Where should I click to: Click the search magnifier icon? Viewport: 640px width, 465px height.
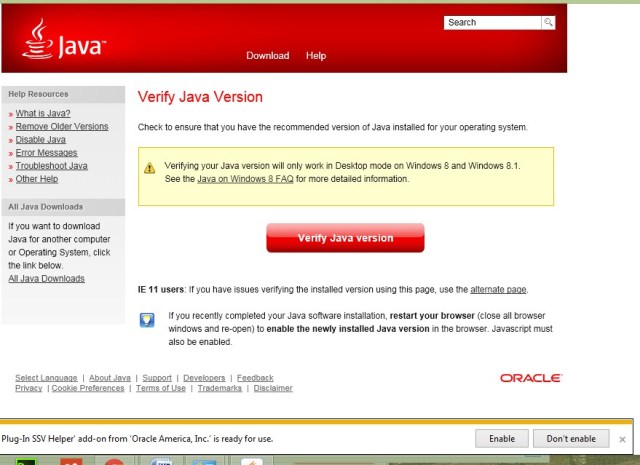point(548,22)
